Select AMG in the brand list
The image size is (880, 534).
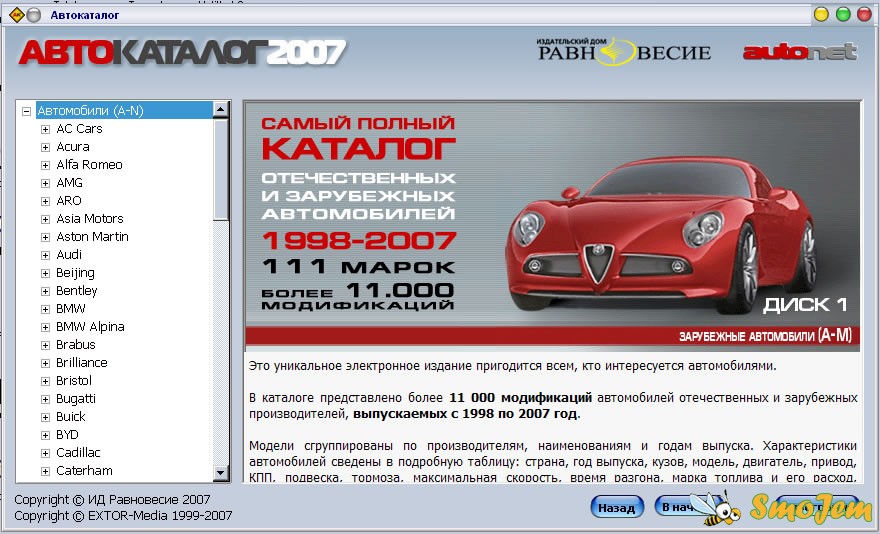(70, 182)
